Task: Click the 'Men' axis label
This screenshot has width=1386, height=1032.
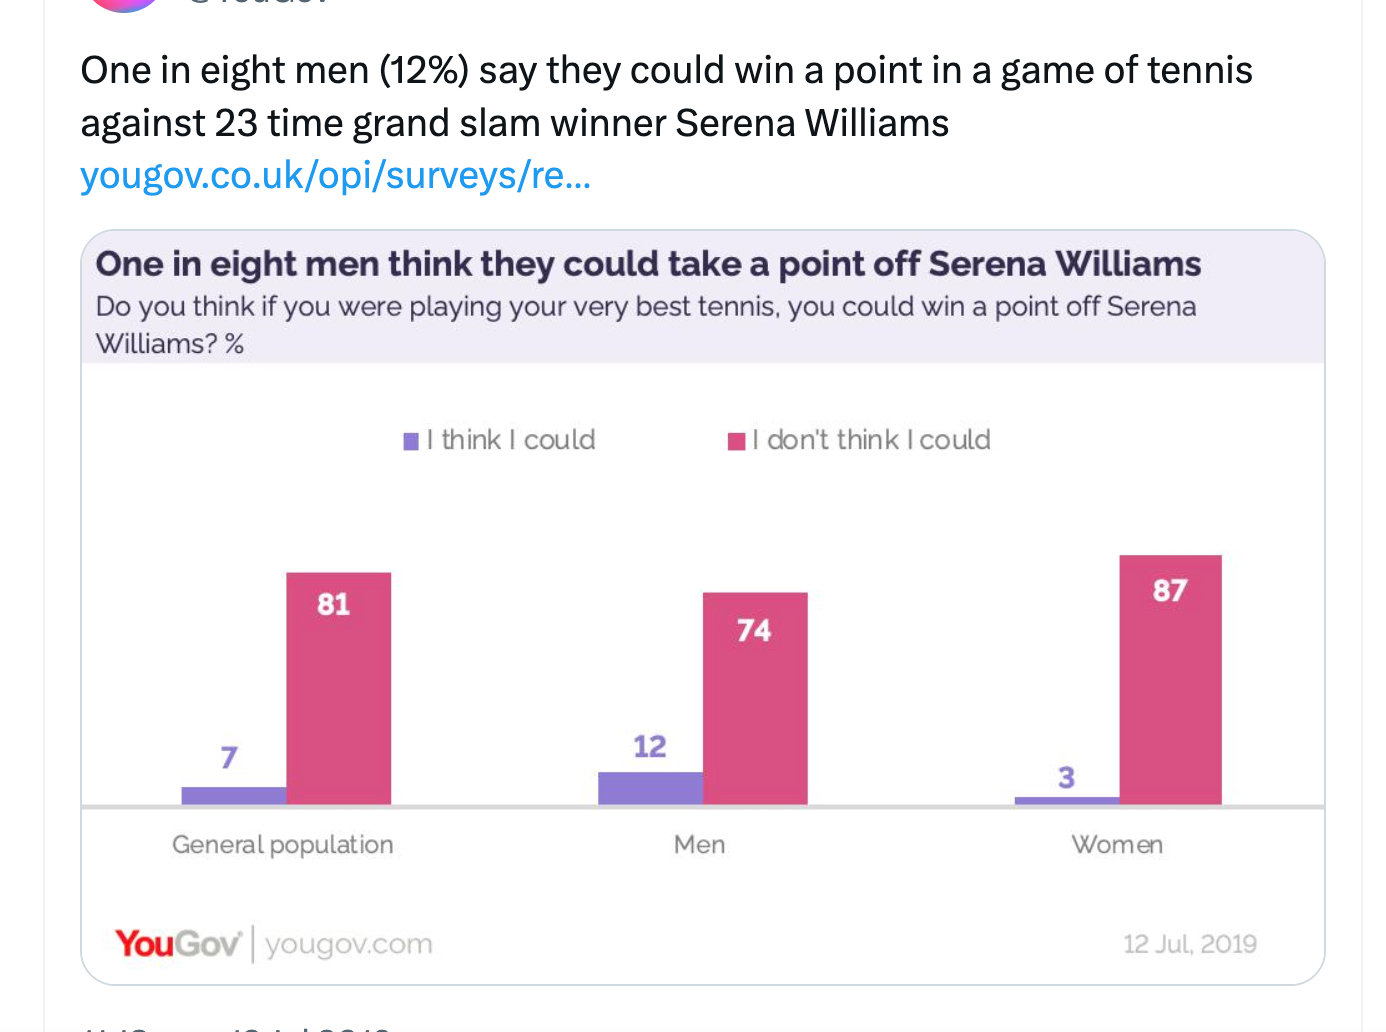Action: (699, 845)
